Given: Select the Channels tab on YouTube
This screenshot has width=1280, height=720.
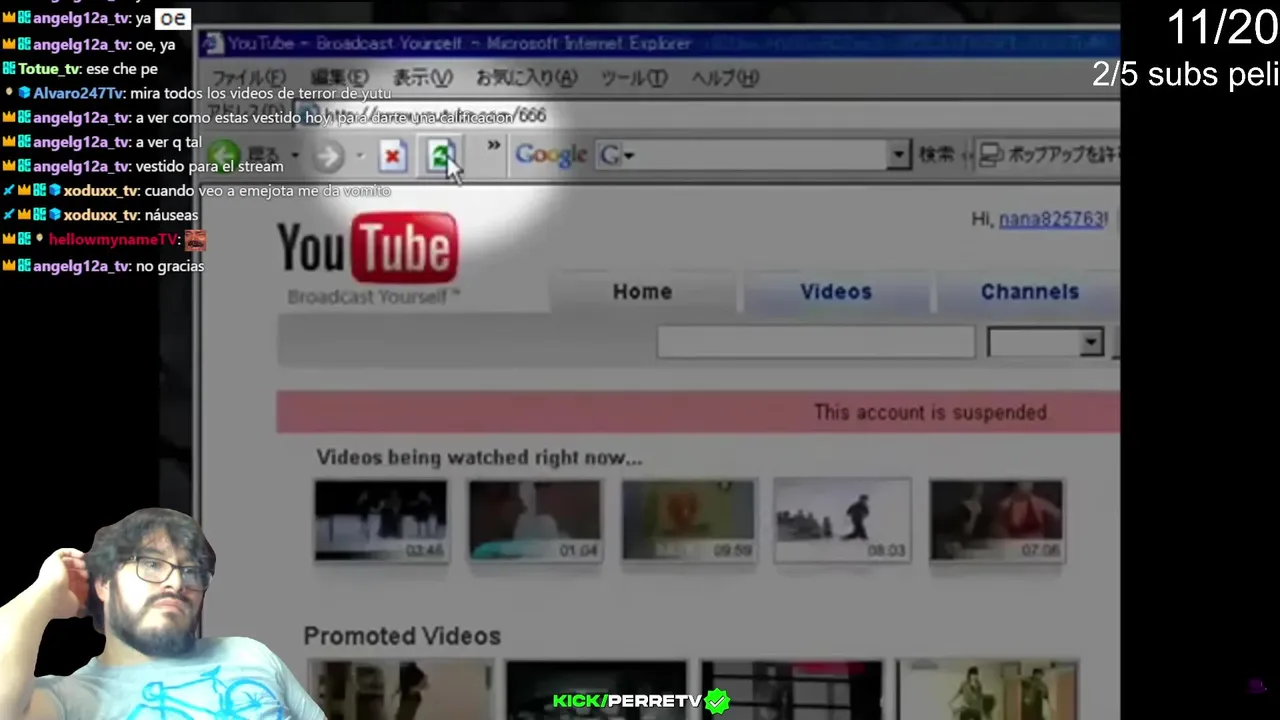Looking at the screenshot, I should pyautogui.click(x=1029, y=292).
